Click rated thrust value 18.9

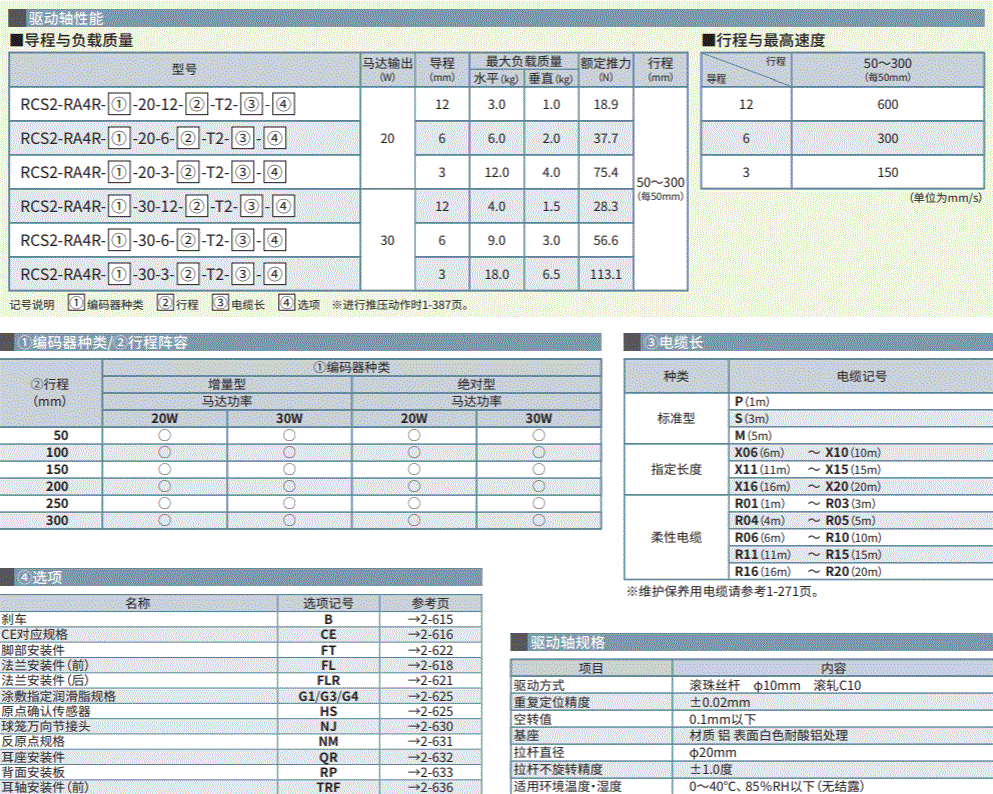pyautogui.click(x=605, y=104)
